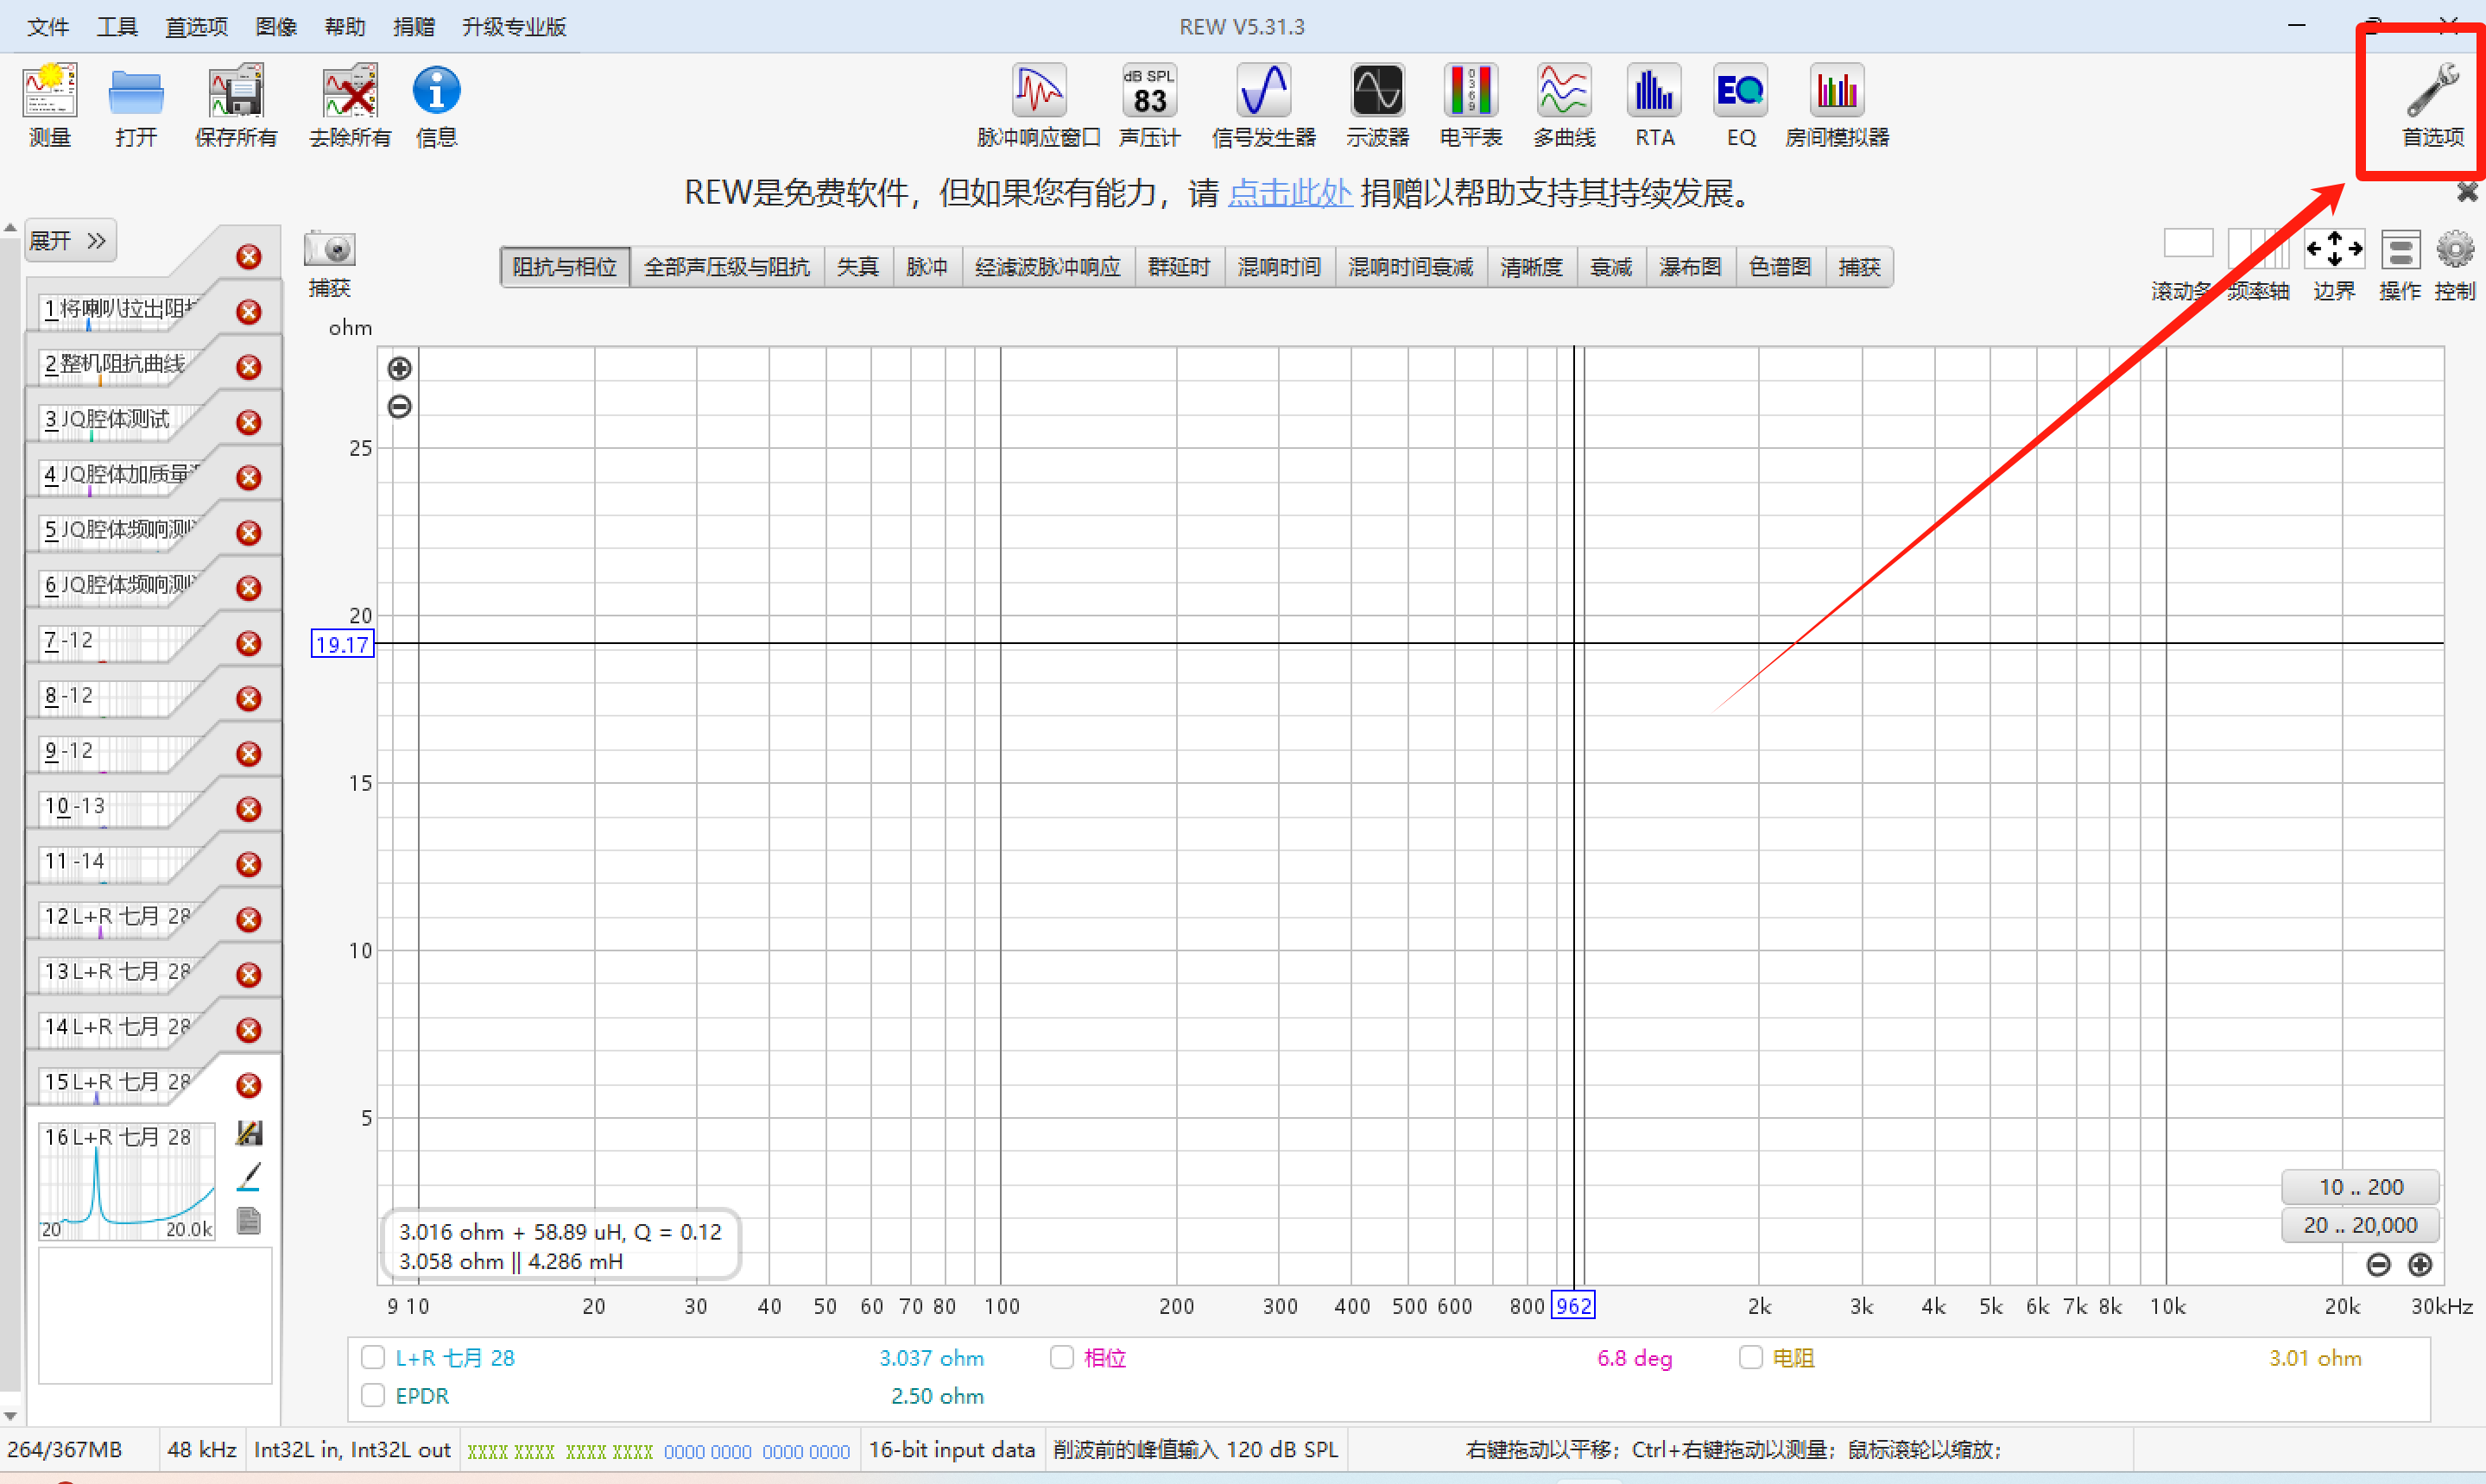This screenshot has height=1484, width=2486.
Task: Open the 工具 (Tools) menu
Action: (x=117, y=26)
